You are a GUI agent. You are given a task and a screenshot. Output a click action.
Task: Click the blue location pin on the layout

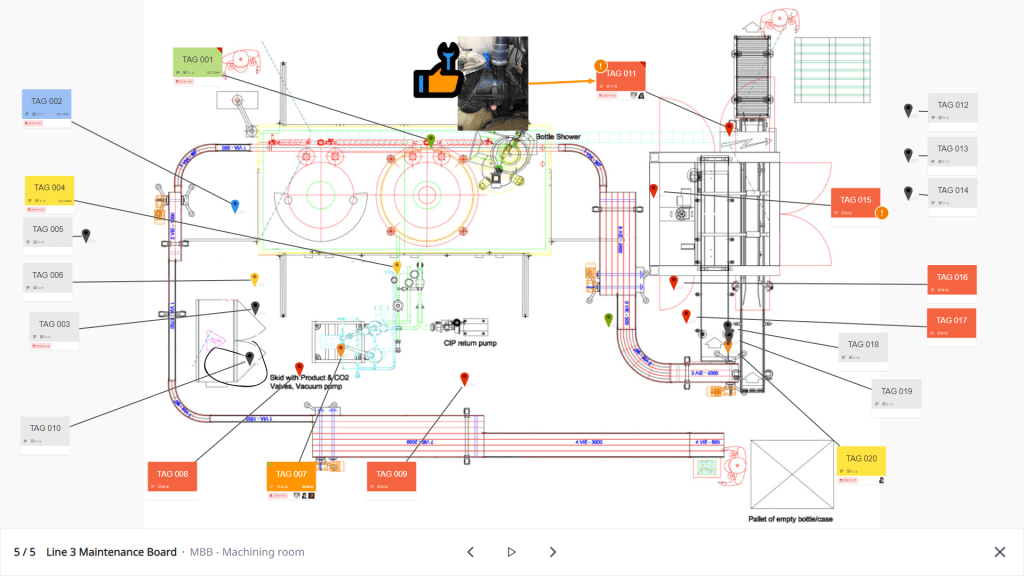pos(235,206)
